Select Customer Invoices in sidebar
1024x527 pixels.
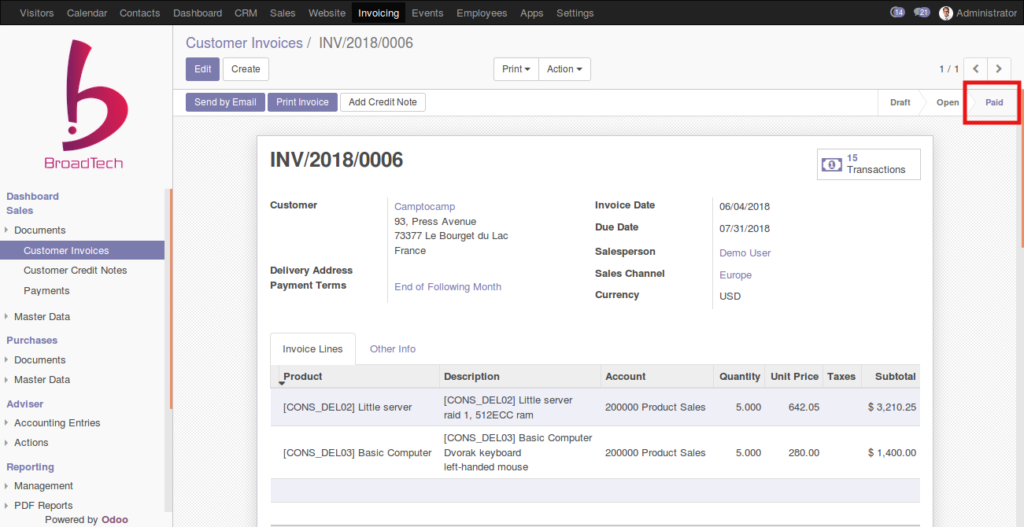[82, 250]
